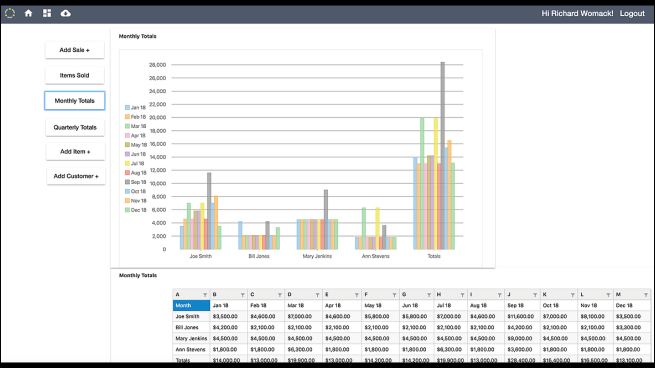Select the Bill Jones row label
Viewport: 655px width, 368px height.
(x=191, y=327)
